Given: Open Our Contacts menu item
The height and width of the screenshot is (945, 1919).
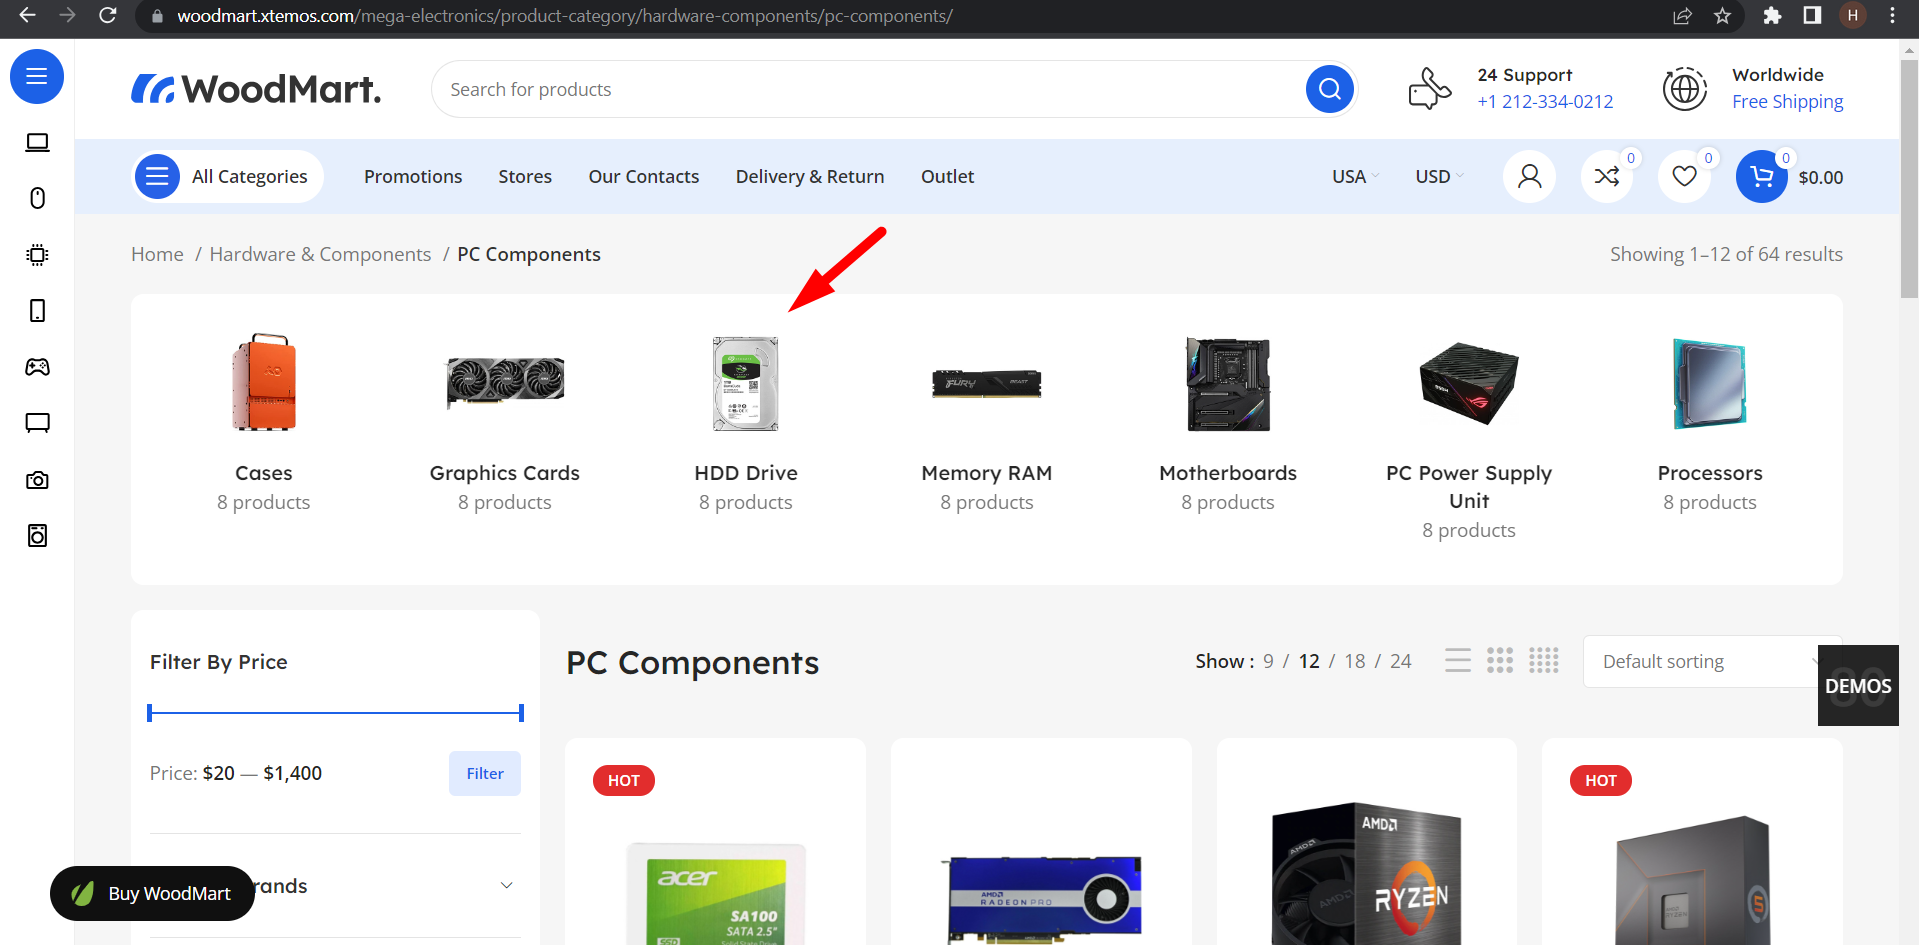Looking at the screenshot, I should [644, 177].
